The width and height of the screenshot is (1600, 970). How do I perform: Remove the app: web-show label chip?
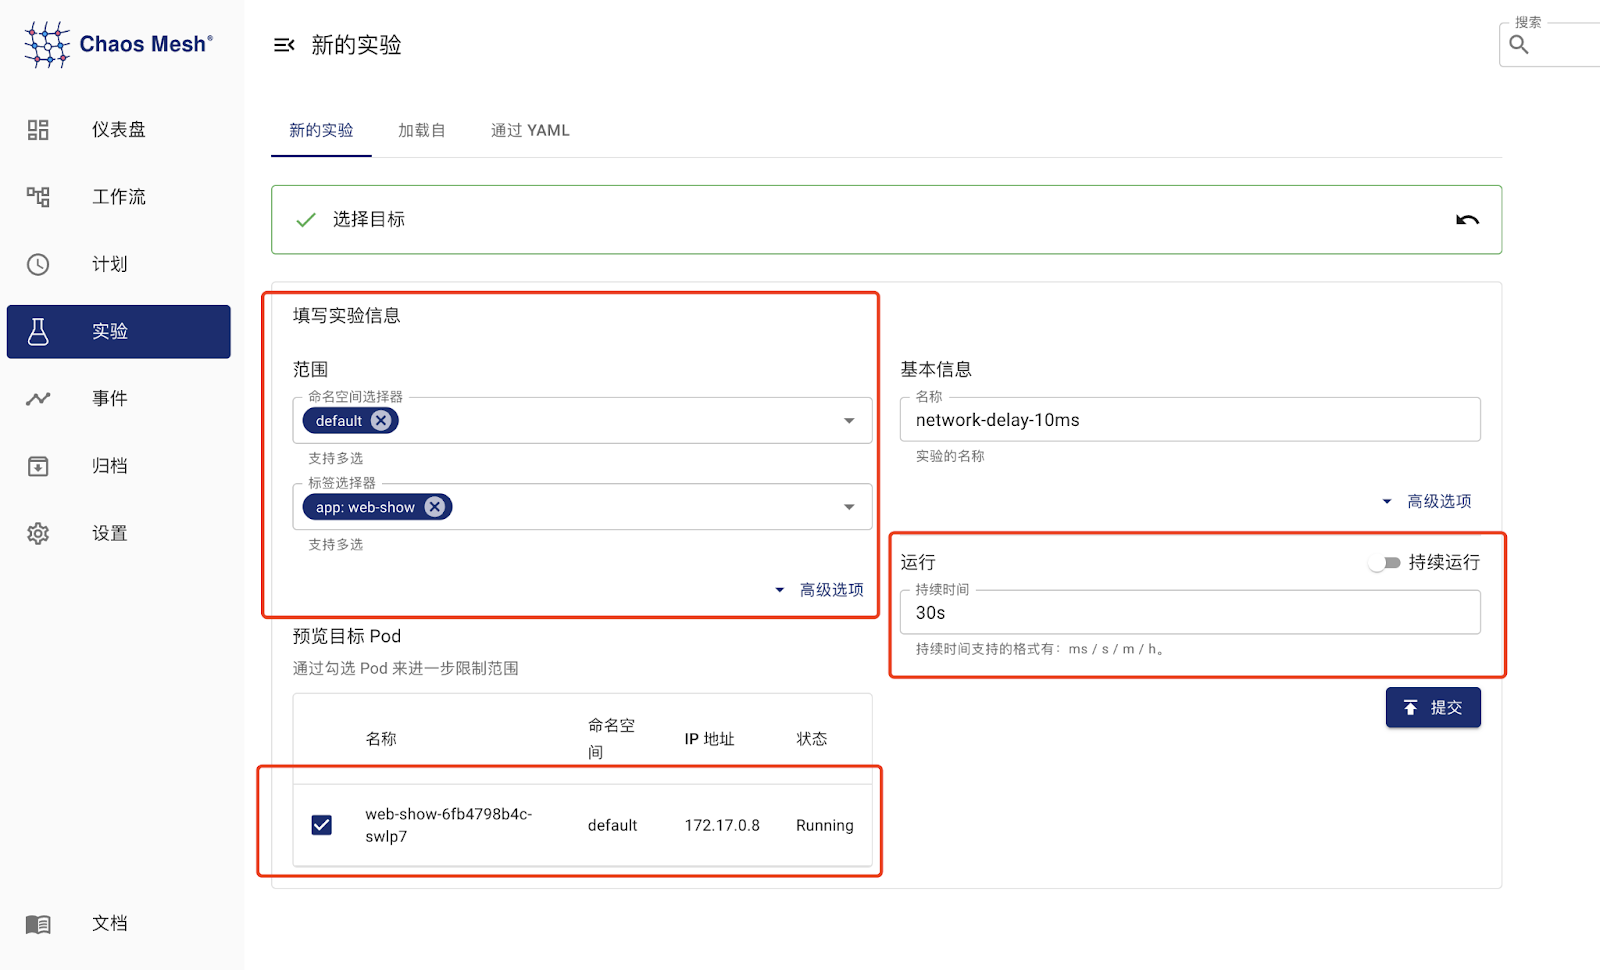434,507
